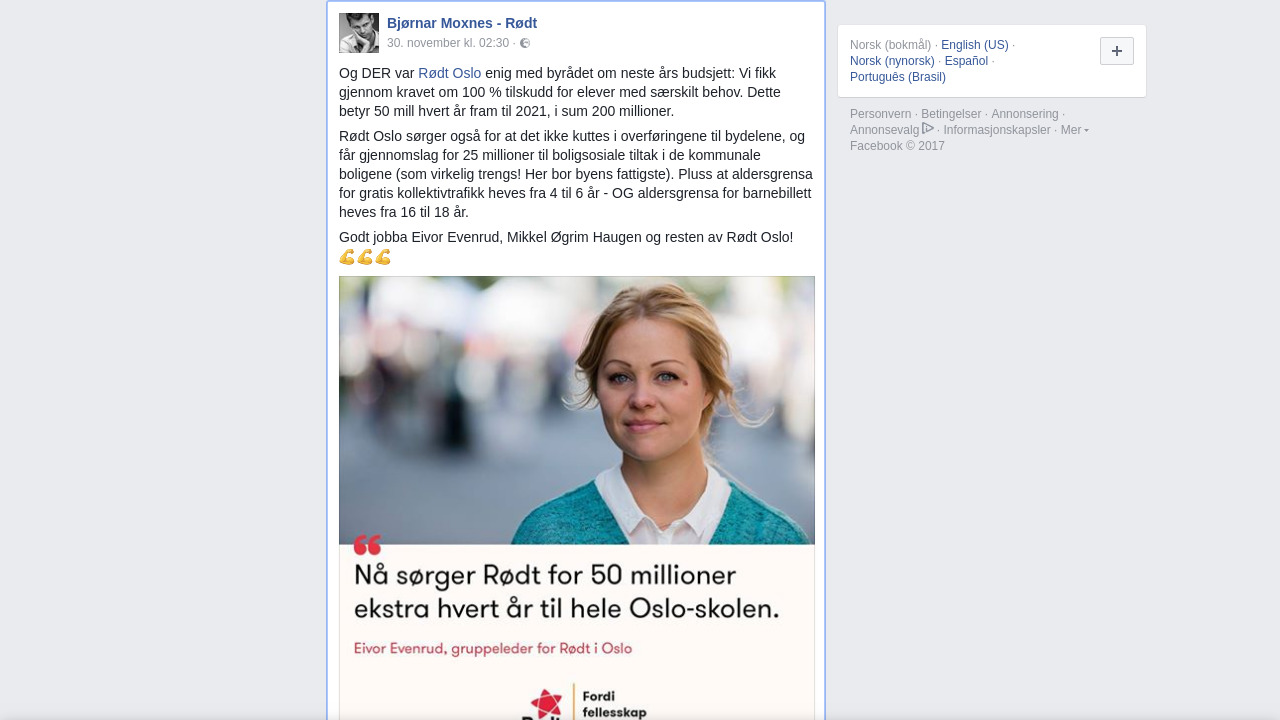
Task: Click the Rødt star logo in the image
Action: tap(547, 704)
